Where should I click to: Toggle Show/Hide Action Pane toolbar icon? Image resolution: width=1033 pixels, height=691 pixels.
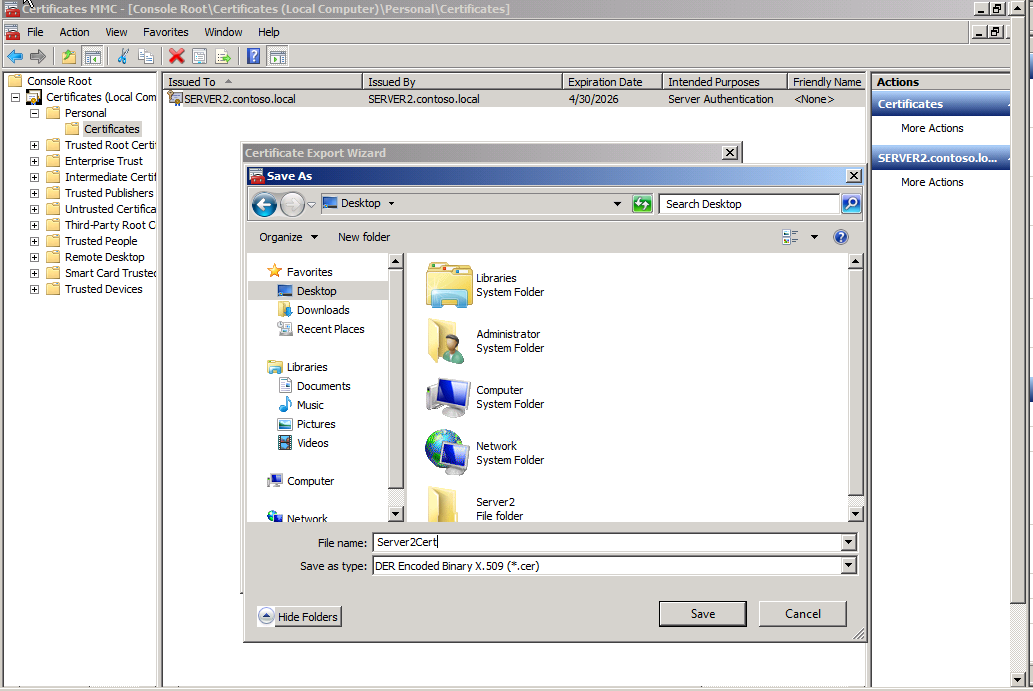(278, 57)
